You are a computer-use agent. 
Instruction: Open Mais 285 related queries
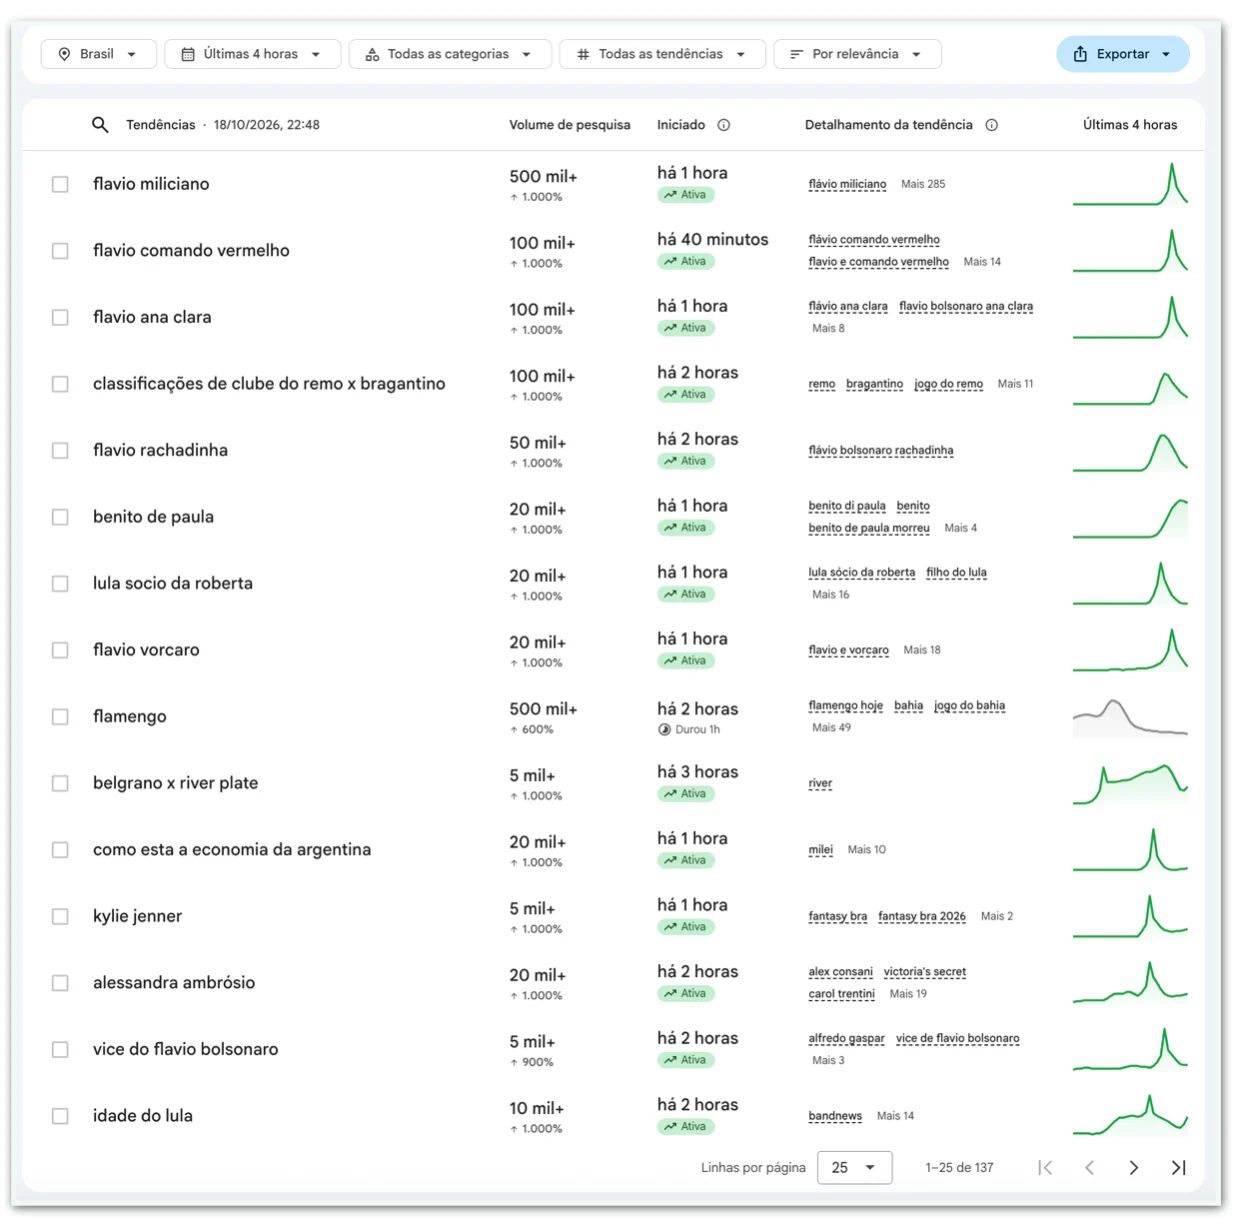click(923, 184)
